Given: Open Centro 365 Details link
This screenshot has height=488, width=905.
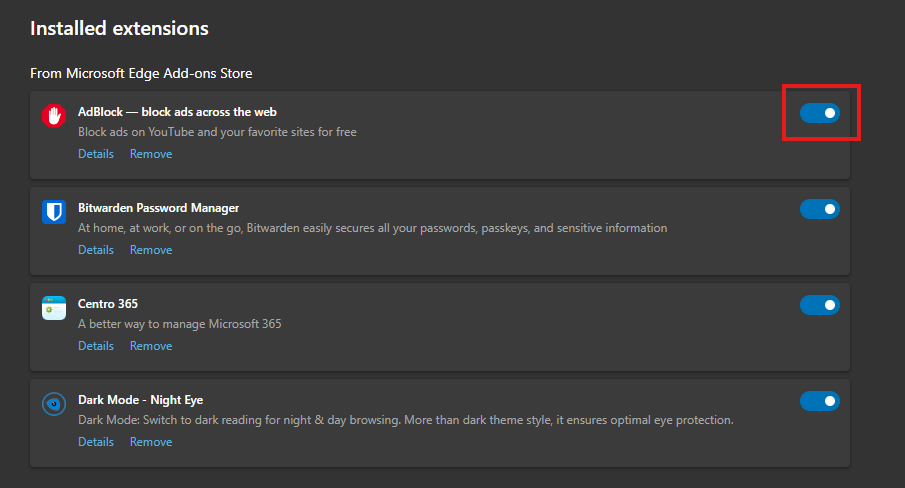Looking at the screenshot, I should 96,346.
